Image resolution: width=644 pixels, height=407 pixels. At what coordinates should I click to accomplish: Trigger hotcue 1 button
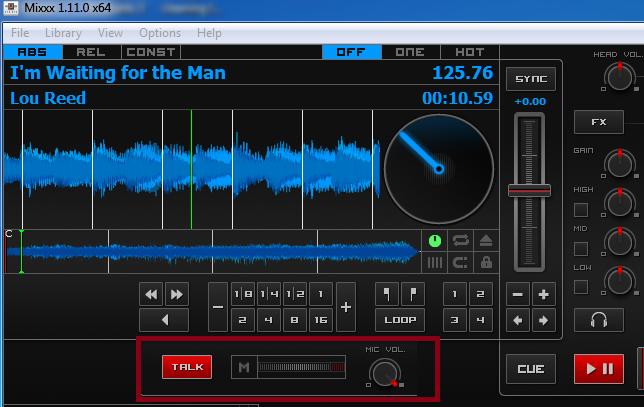click(455, 294)
